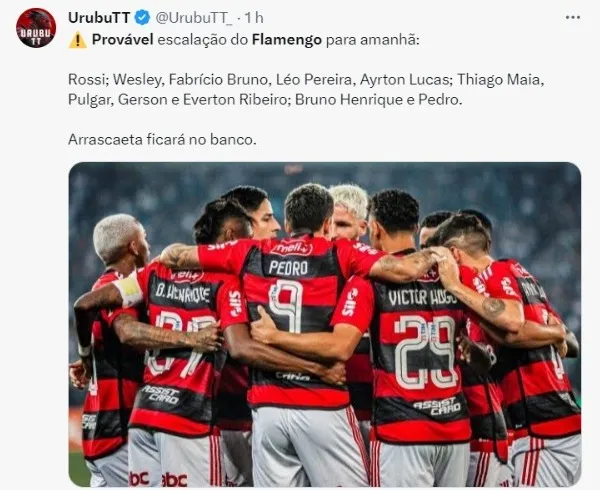The width and height of the screenshot is (601, 490).
Task: Click the VICTOR HUGO name on the jersey
Action: pyautogui.click(x=422, y=297)
